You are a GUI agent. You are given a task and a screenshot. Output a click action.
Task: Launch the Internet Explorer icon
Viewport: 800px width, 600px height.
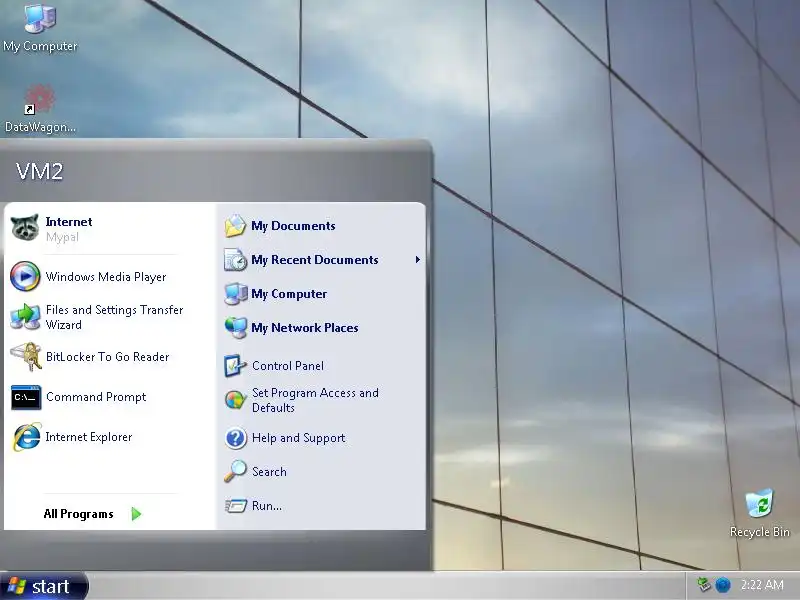(x=27, y=437)
